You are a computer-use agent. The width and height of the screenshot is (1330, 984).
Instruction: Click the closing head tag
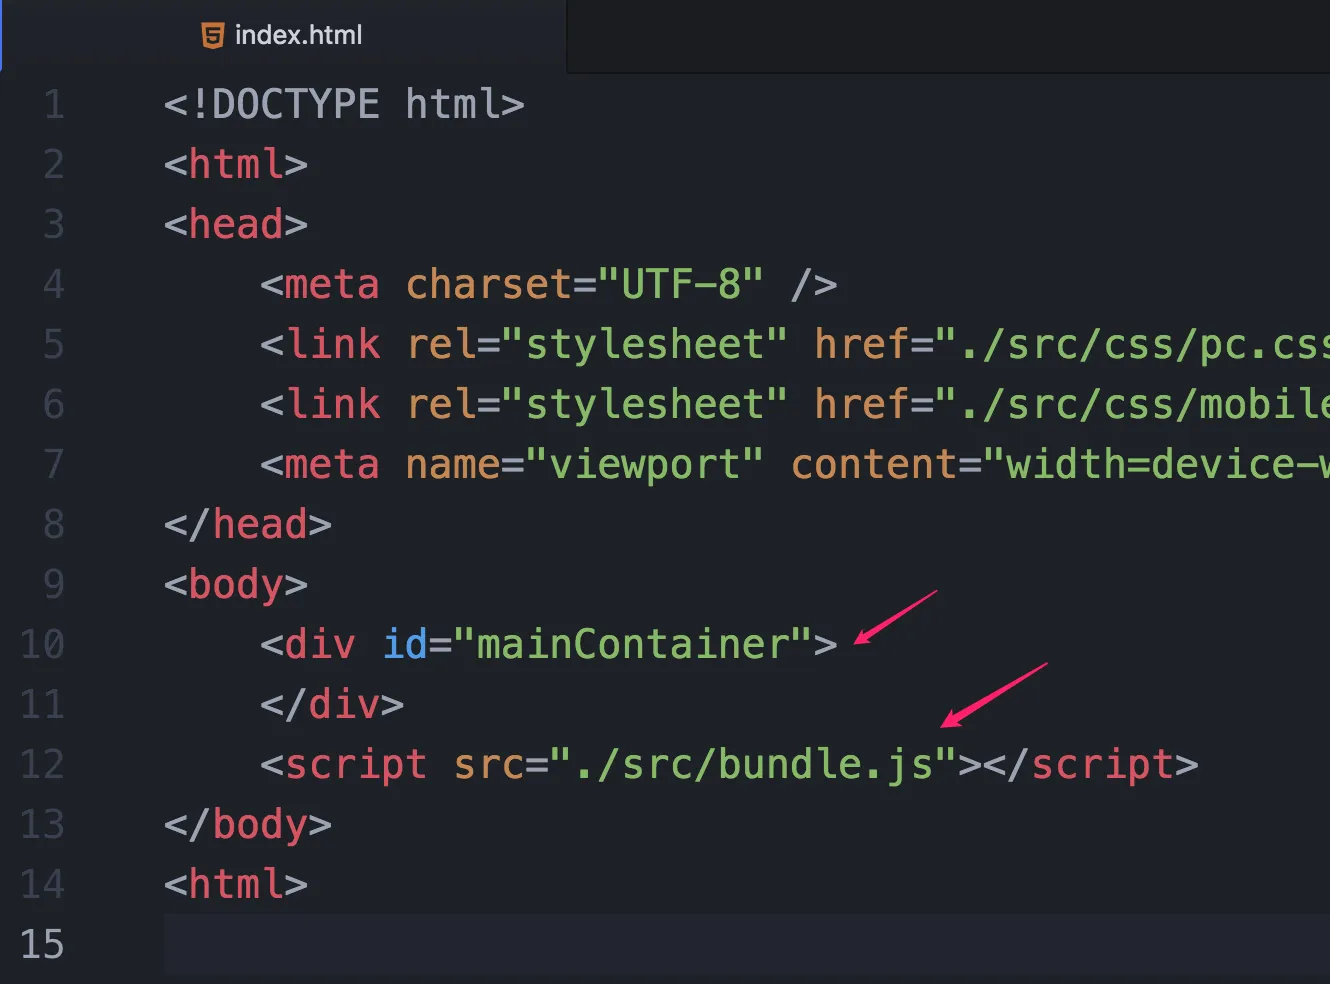248,525
